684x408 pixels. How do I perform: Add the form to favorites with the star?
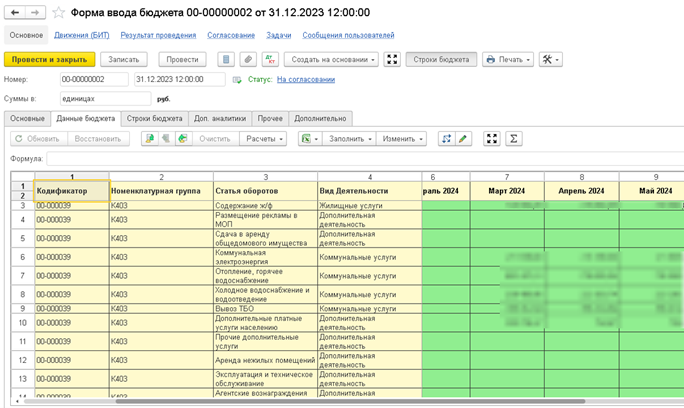pos(59,13)
